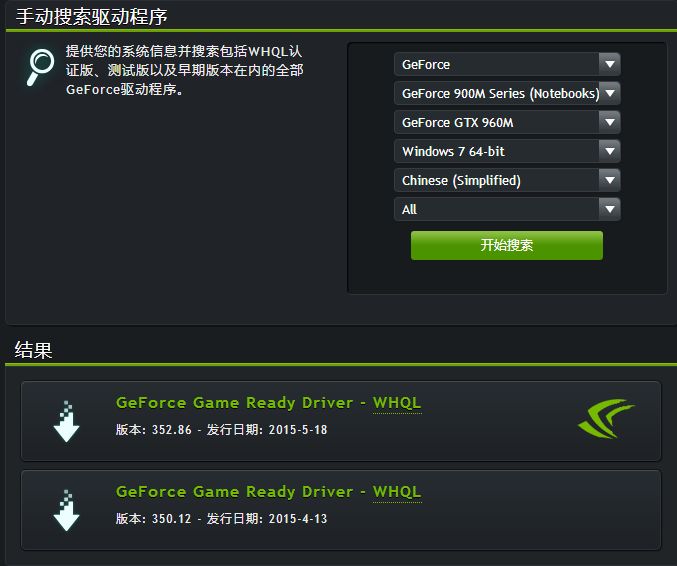This screenshot has height=566, width=677.
Task: Change the Windows 7 64-bit operating system
Action: tap(507, 151)
